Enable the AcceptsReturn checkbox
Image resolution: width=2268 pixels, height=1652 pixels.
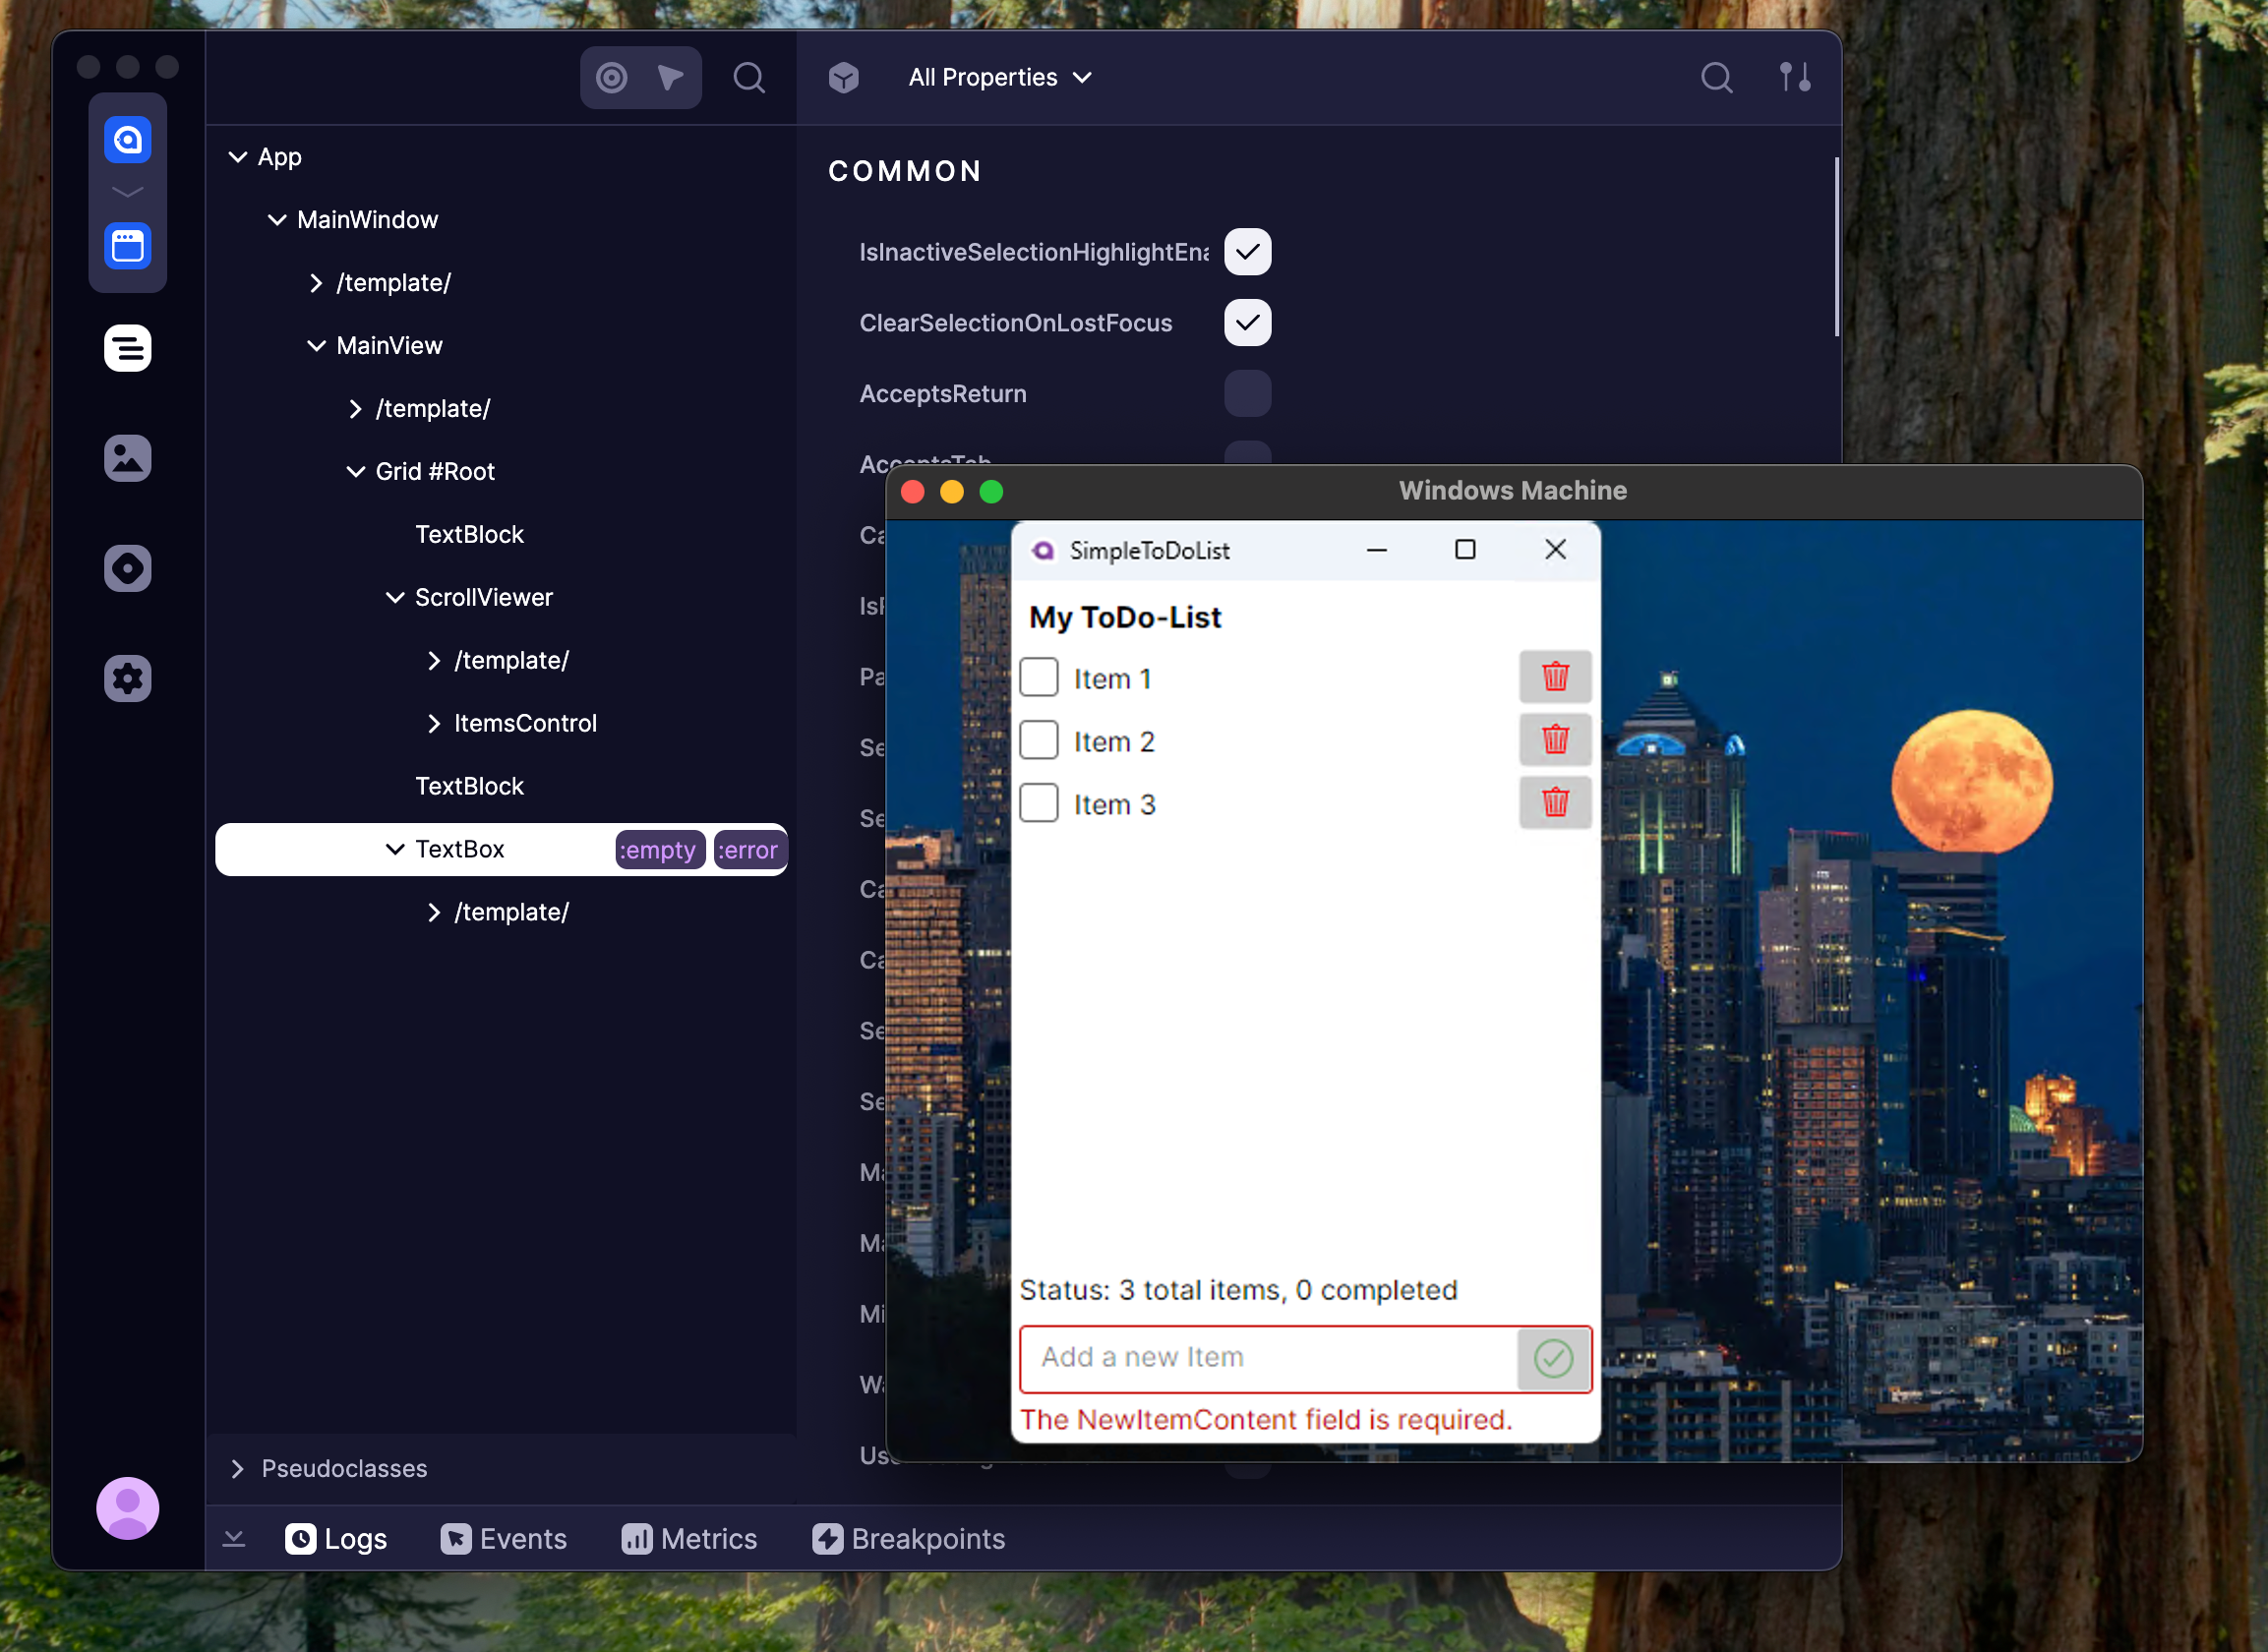1247,393
